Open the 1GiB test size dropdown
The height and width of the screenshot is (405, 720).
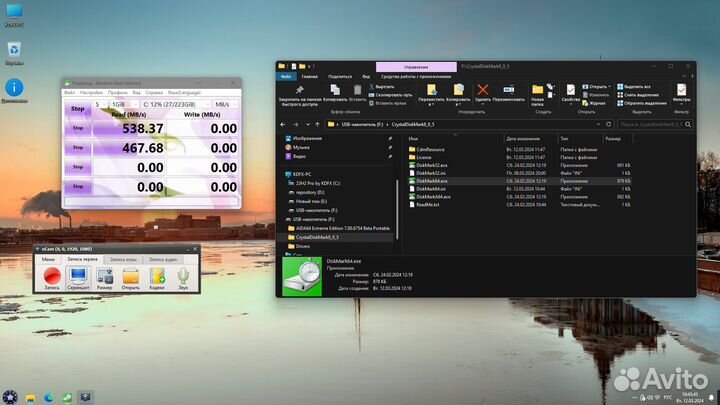coord(124,105)
